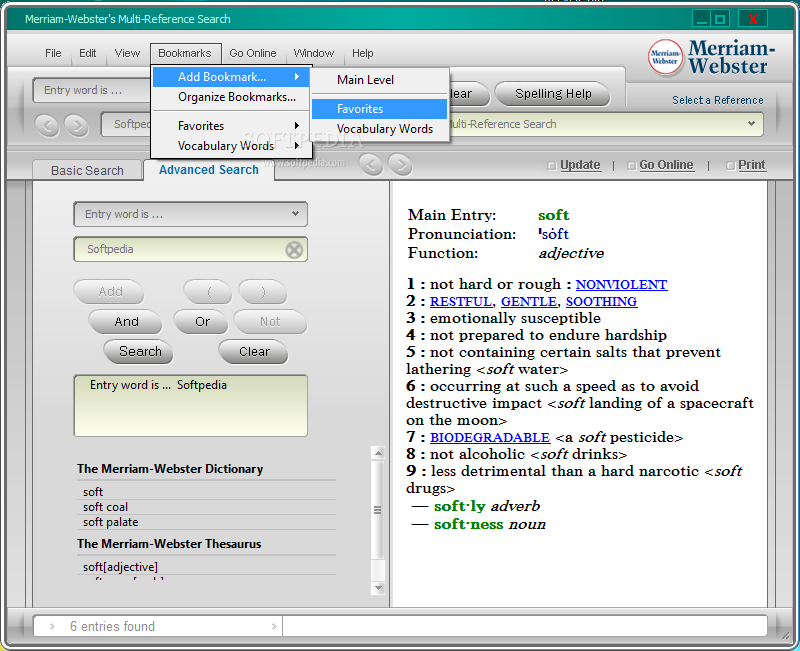This screenshot has width=800, height=651.
Task: Clear the Softpedia search text with X icon
Action: 294,250
